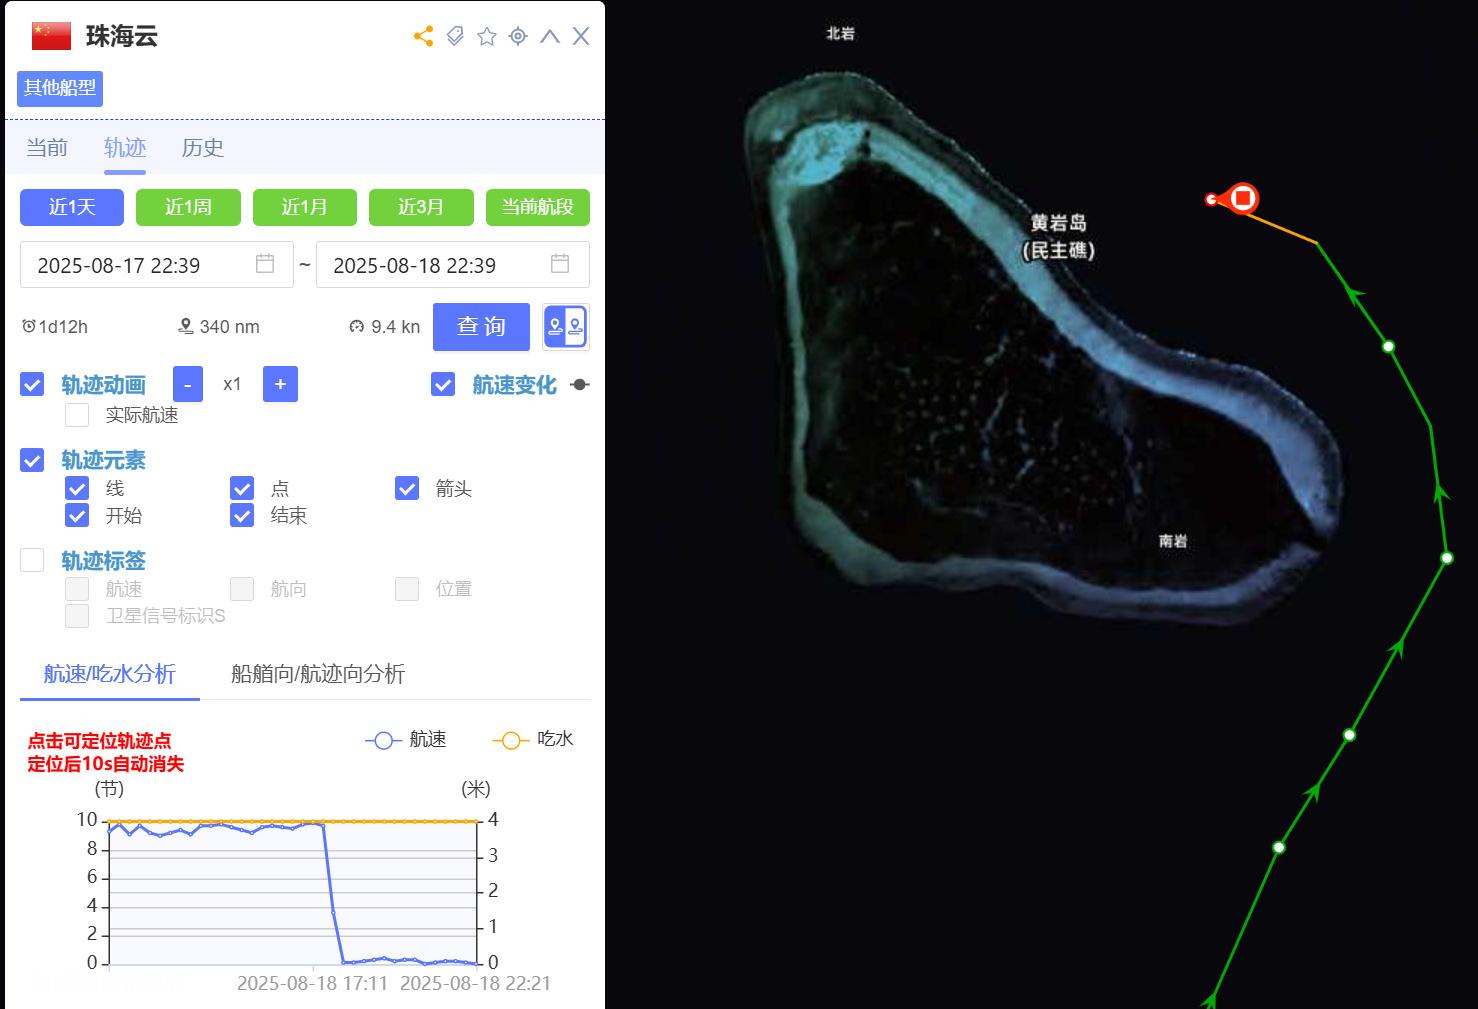Uncheck the 箭头 track element checkbox
Screen dimensions: 1478x1009
click(407, 488)
